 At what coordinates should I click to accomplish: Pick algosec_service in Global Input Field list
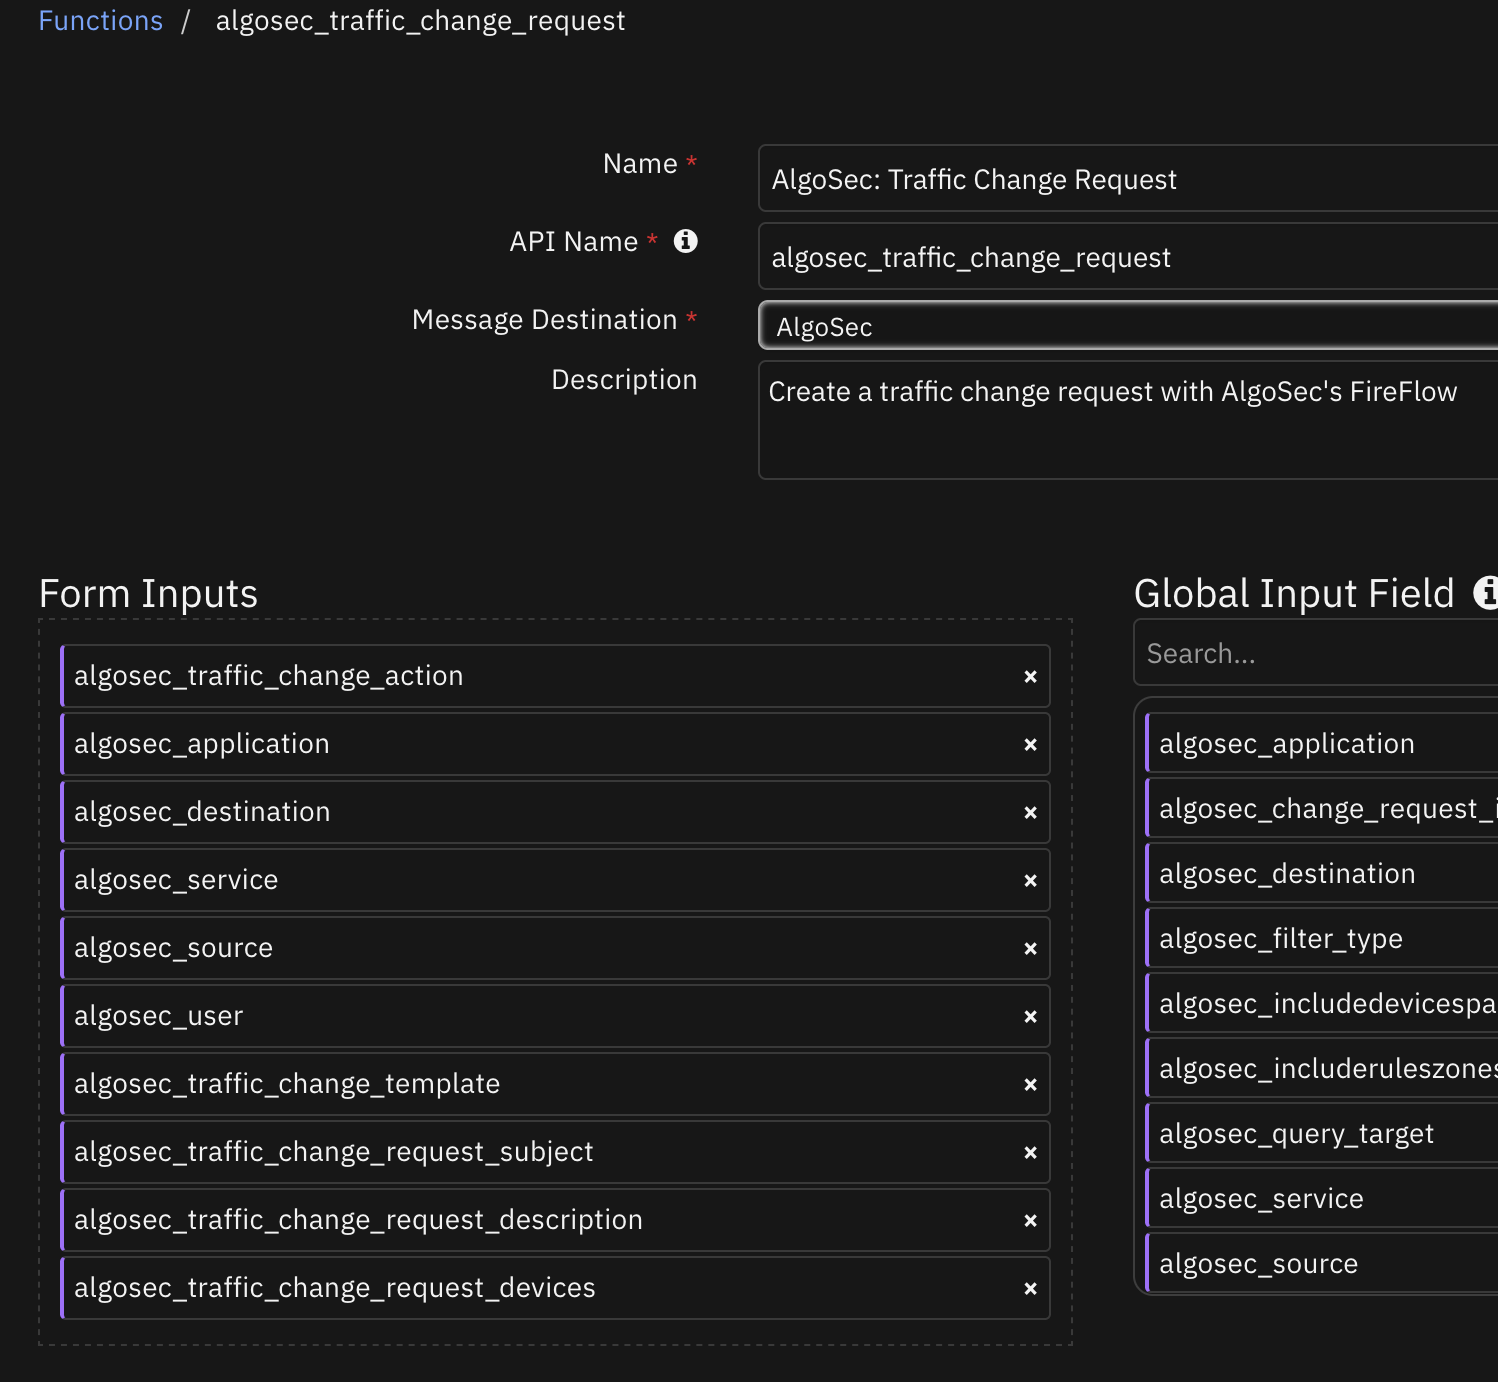tap(1322, 1198)
